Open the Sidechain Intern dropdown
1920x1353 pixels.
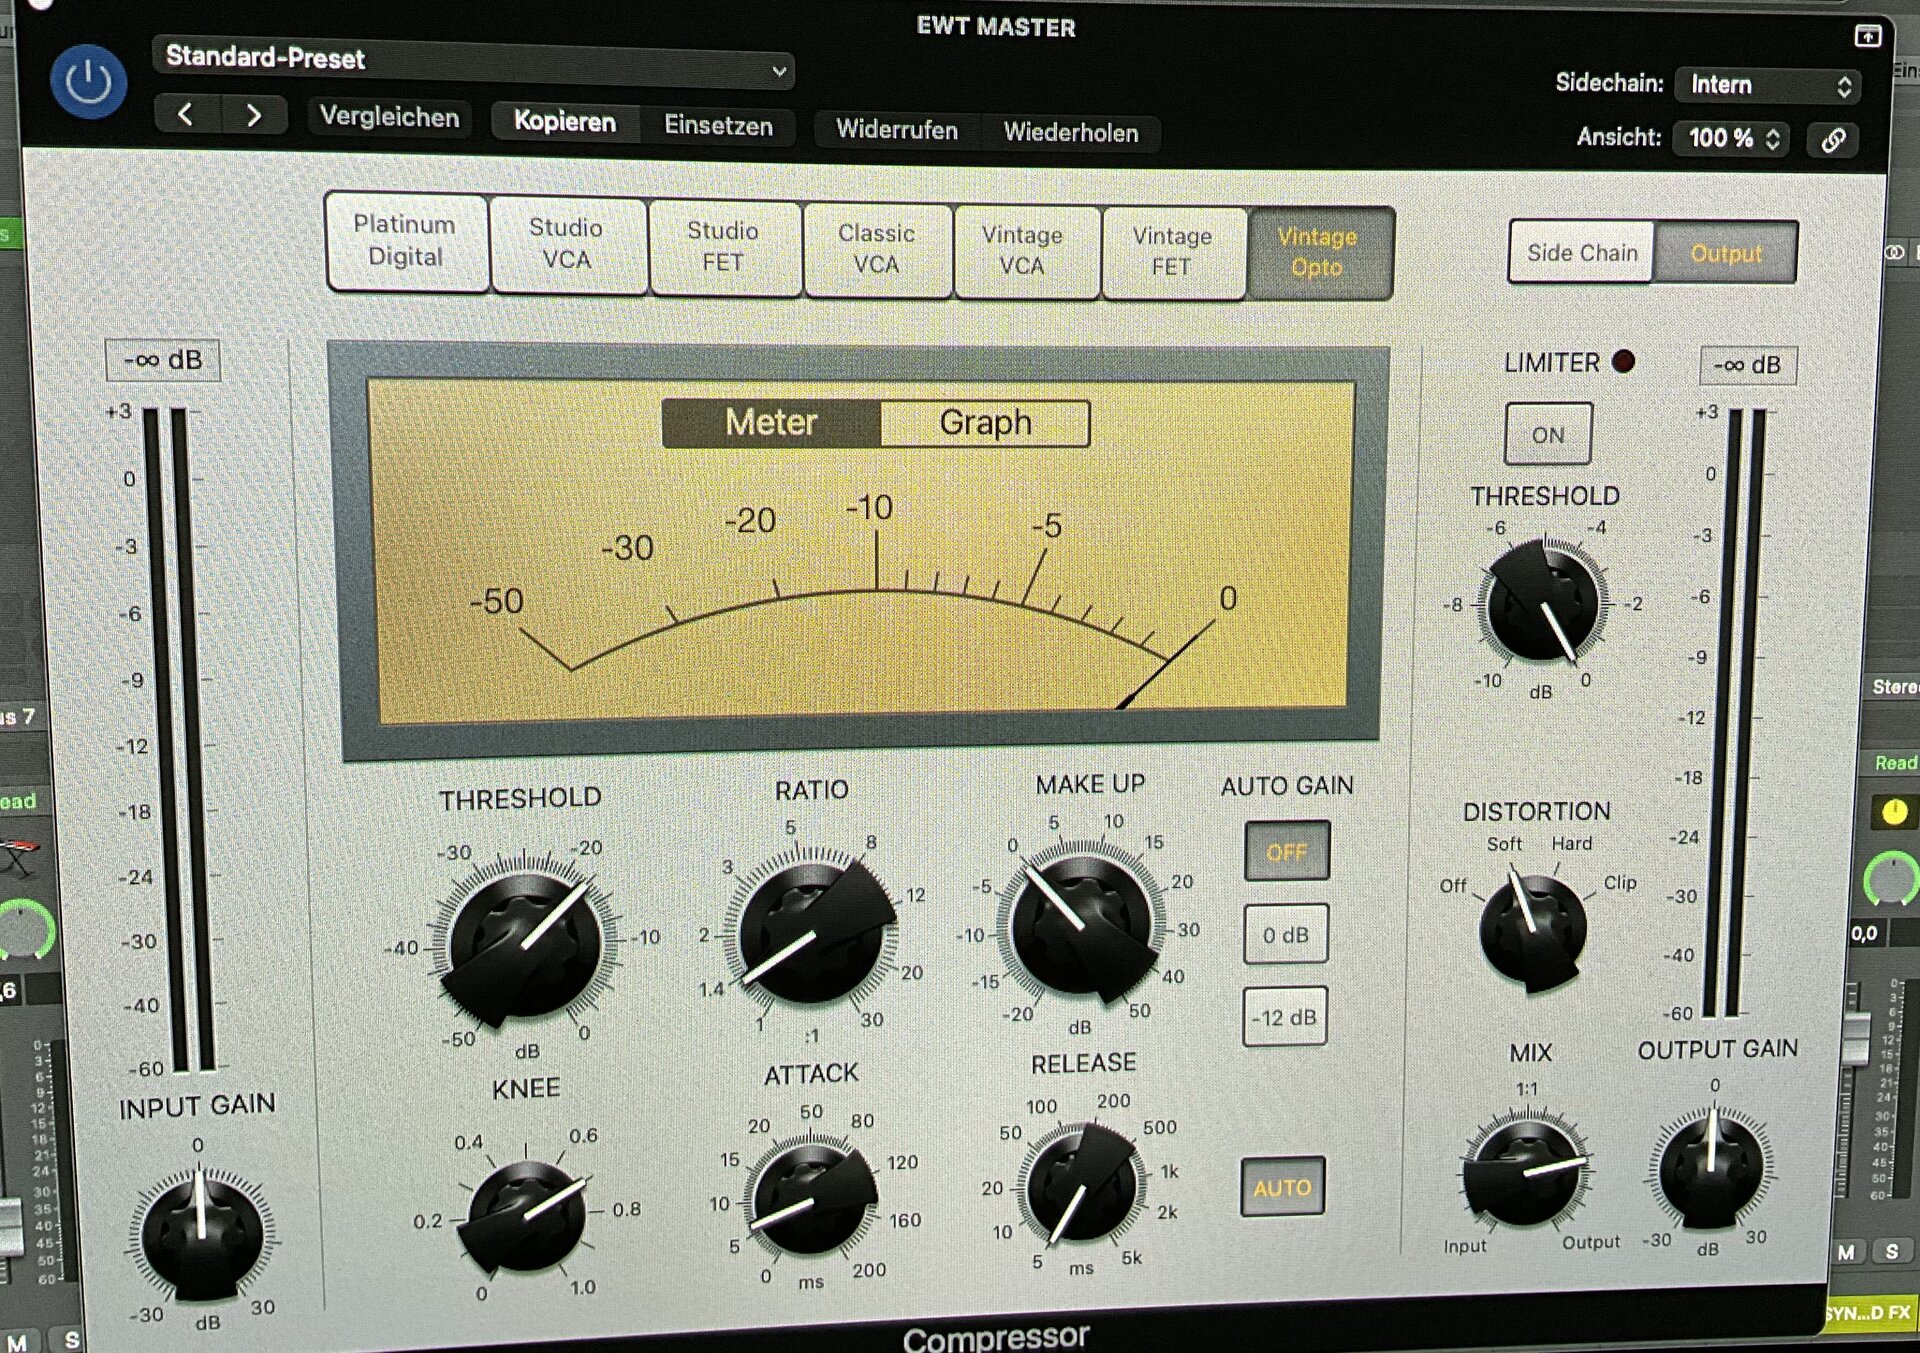coord(1769,86)
